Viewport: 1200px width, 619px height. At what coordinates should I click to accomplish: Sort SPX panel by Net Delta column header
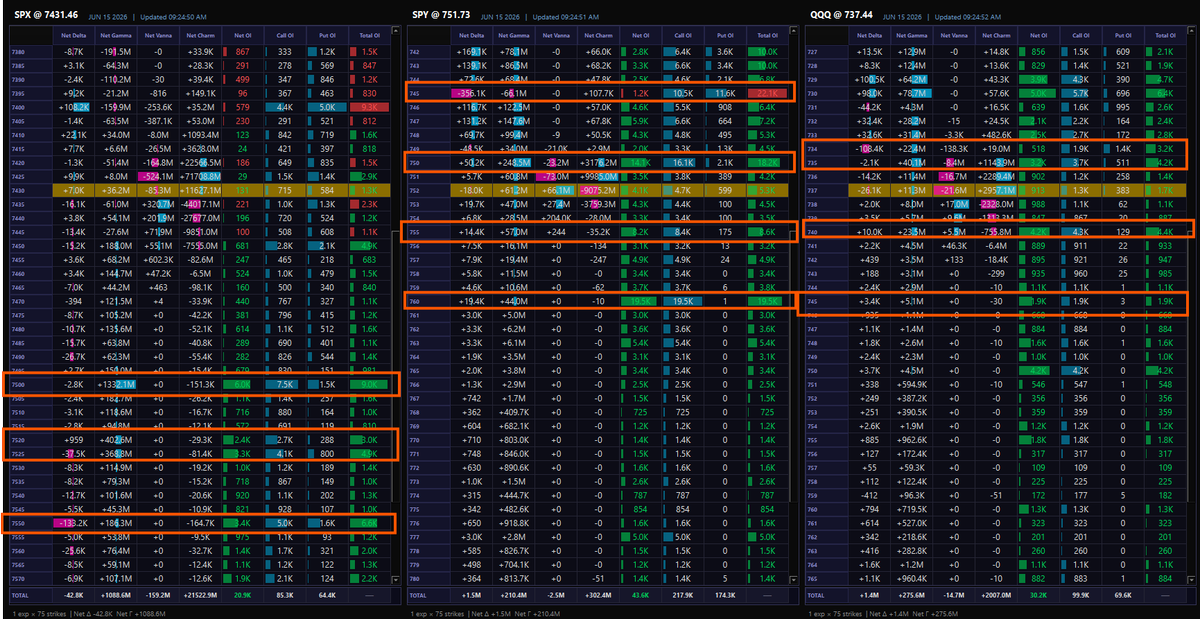[72, 34]
